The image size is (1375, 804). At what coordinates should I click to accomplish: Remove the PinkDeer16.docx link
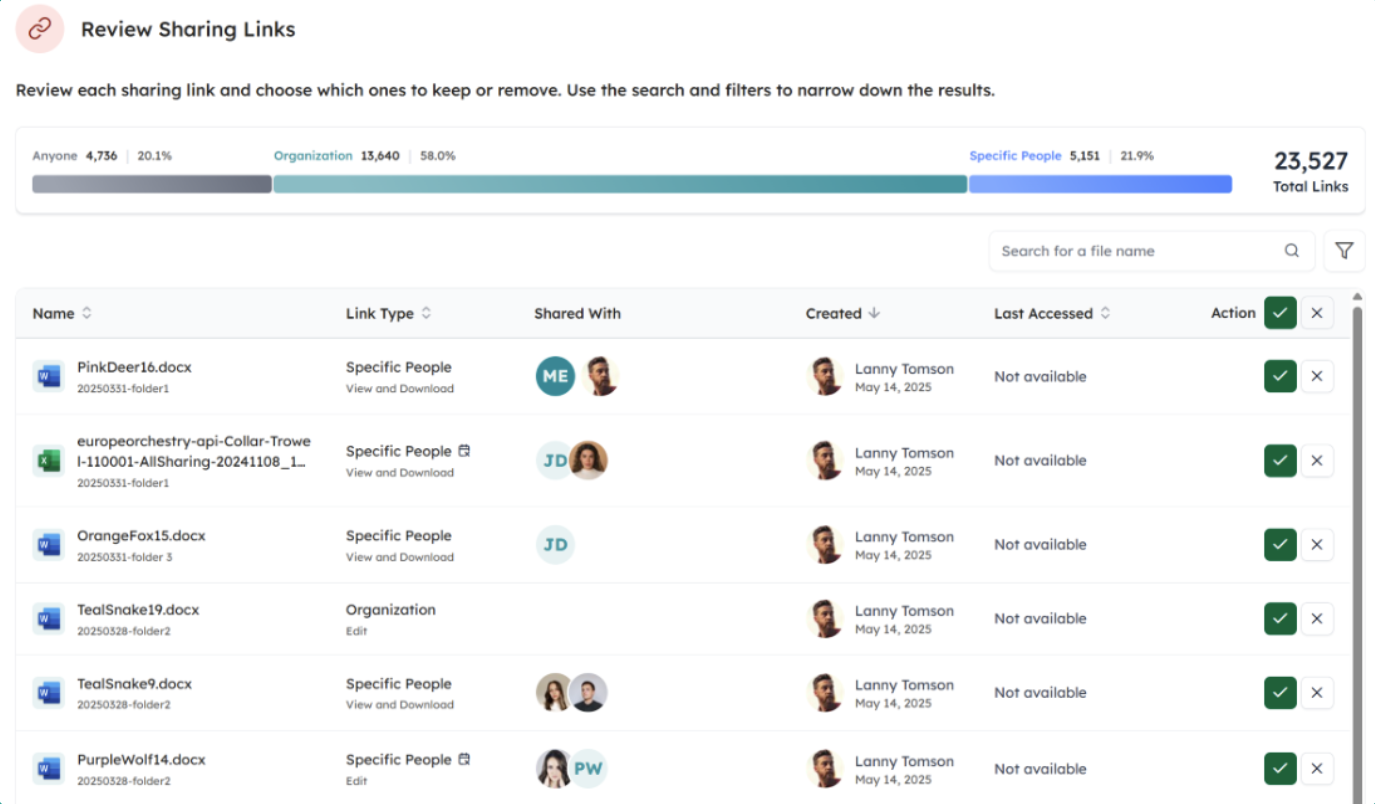pos(1317,377)
